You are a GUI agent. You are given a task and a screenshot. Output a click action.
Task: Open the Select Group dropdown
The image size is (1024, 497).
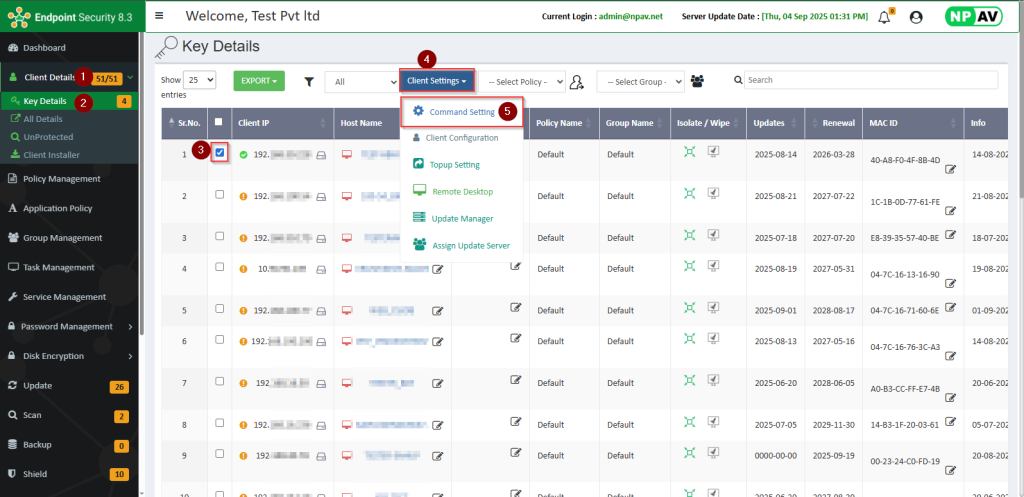(x=640, y=81)
